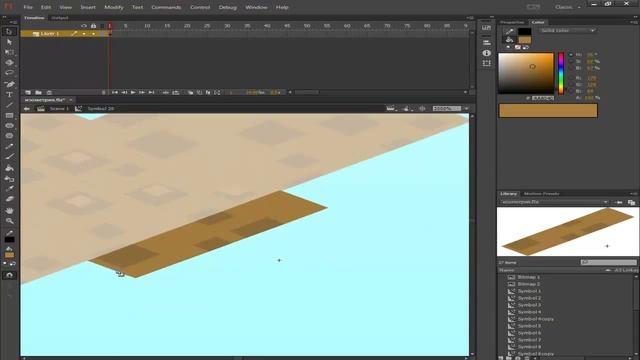Click back arrow in edit bar
The height and width of the screenshot is (360, 640).
[x=27, y=109]
